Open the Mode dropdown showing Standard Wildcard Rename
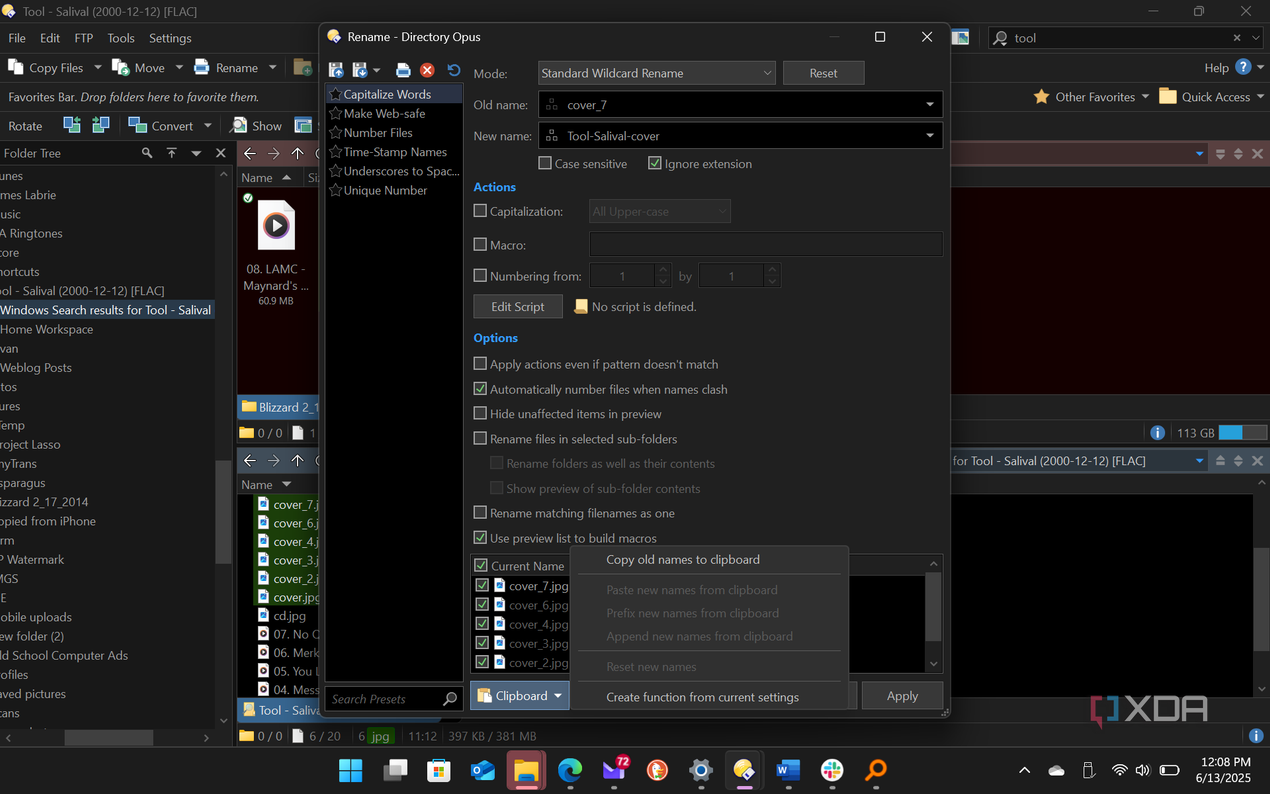Screen dimensions: 1270x794 [656, 73]
